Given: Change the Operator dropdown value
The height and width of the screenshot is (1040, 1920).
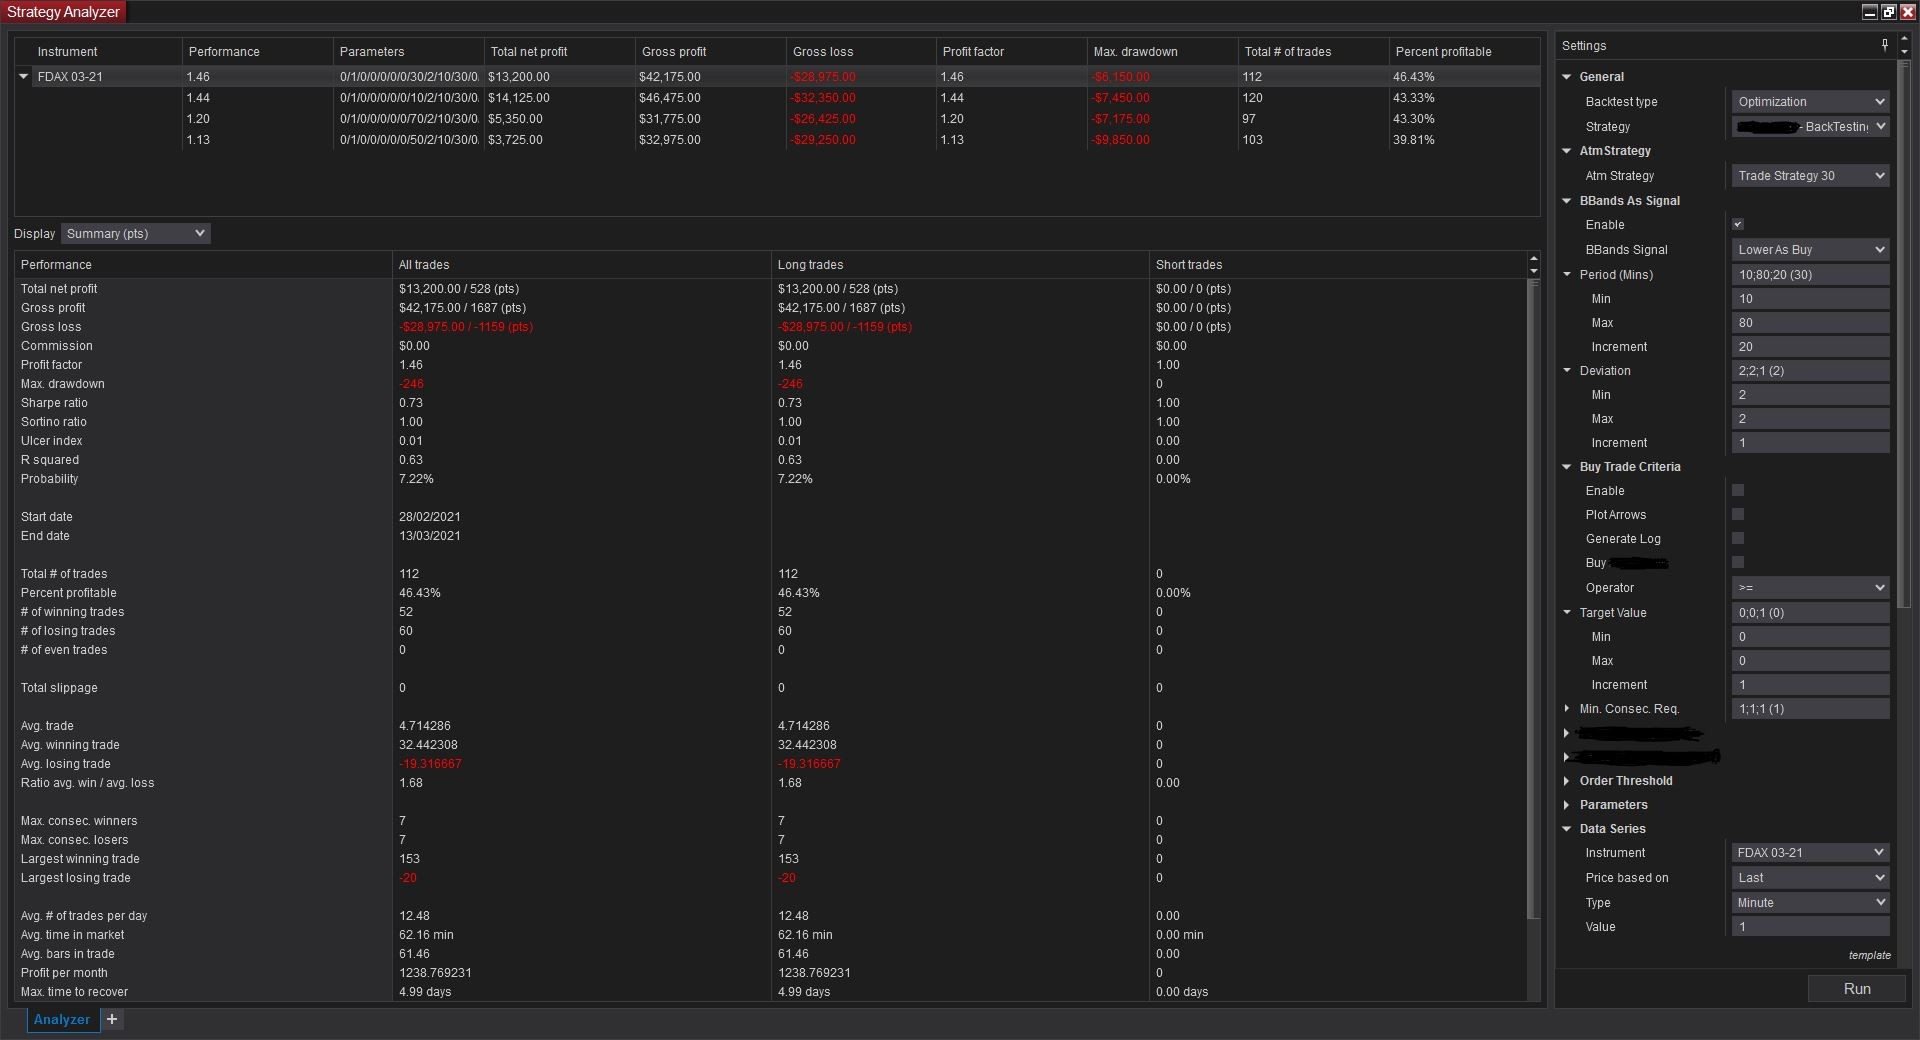Looking at the screenshot, I should click(x=1810, y=588).
